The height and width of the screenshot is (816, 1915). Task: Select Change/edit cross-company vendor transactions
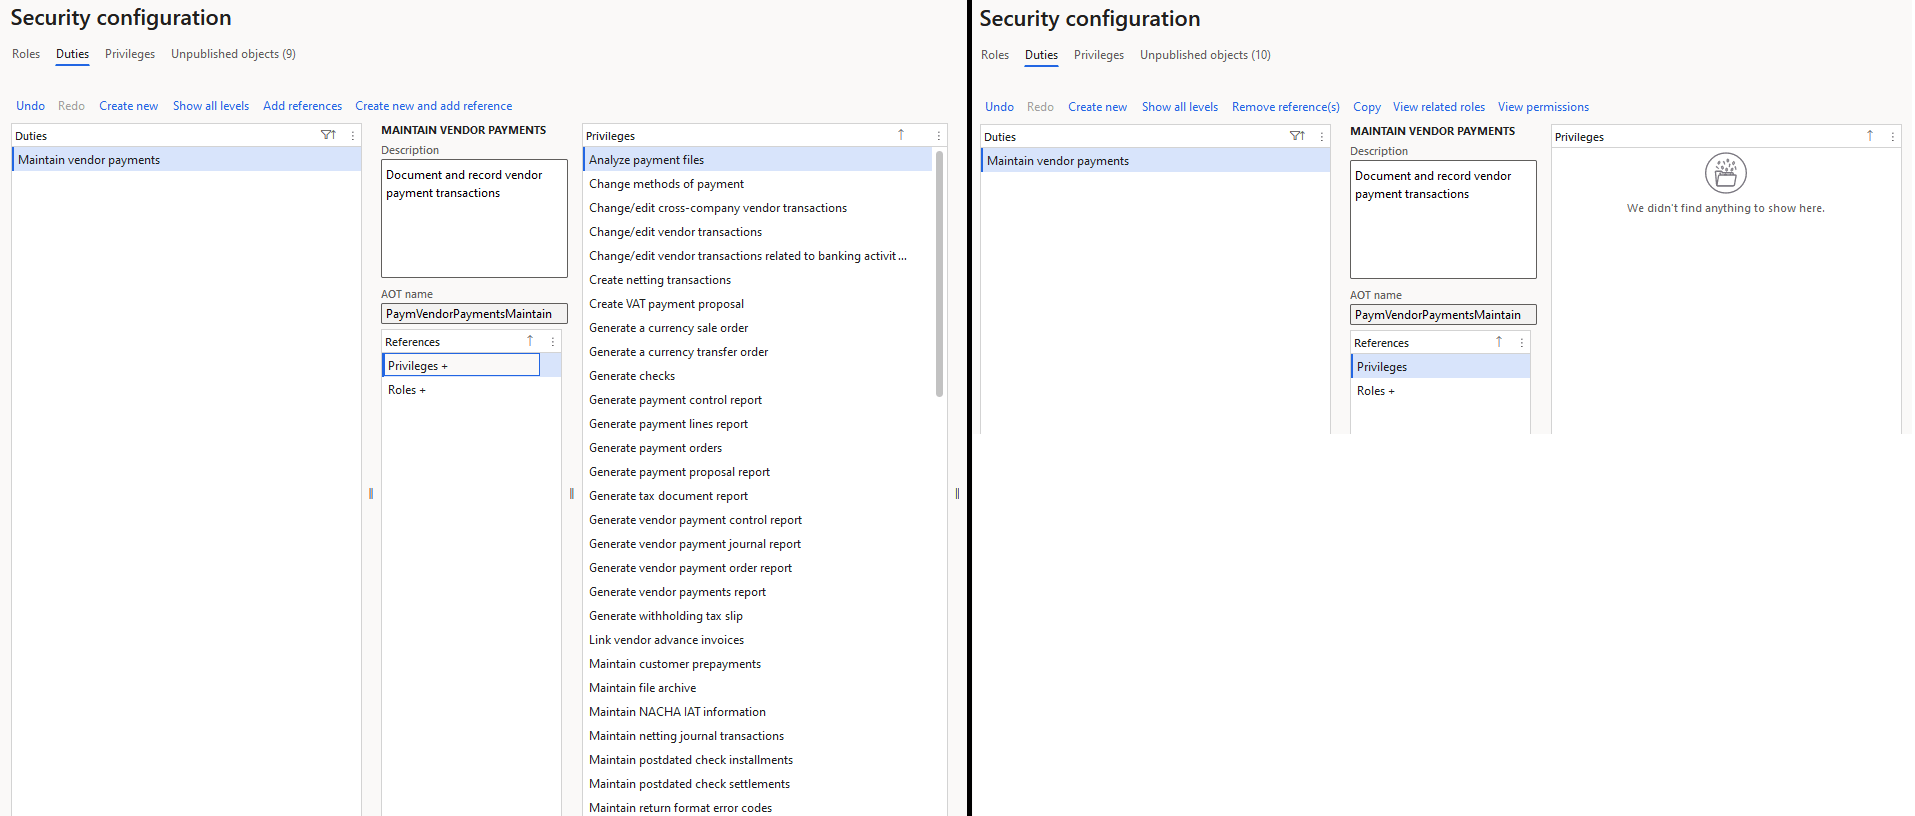pos(757,208)
